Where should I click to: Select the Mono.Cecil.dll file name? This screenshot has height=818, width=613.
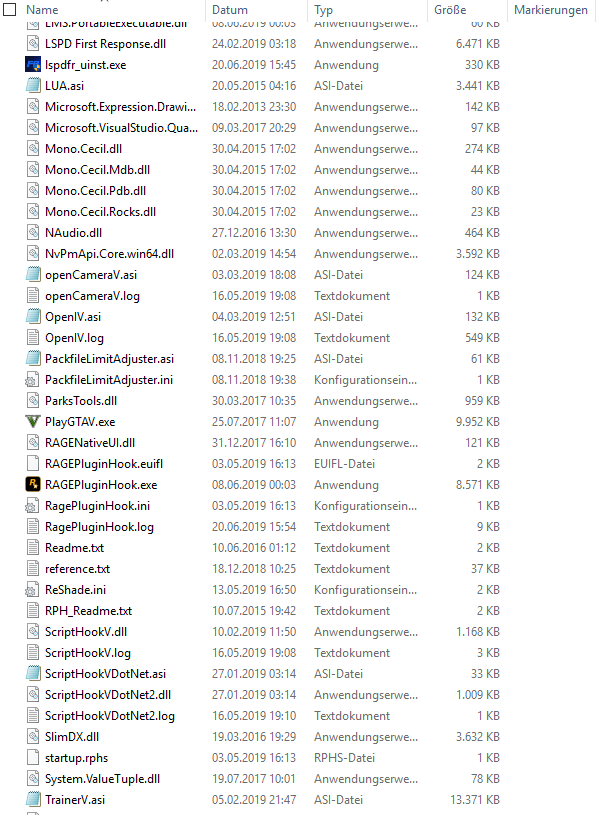[x=83, y=149]
